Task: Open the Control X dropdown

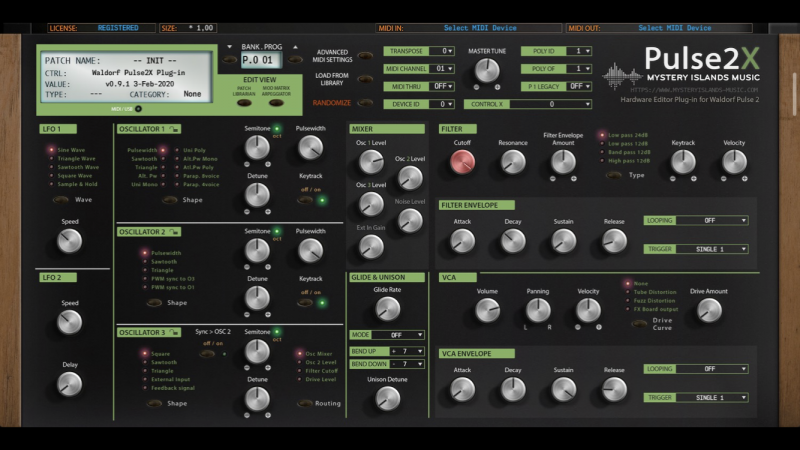Action: tap(528, 104)
